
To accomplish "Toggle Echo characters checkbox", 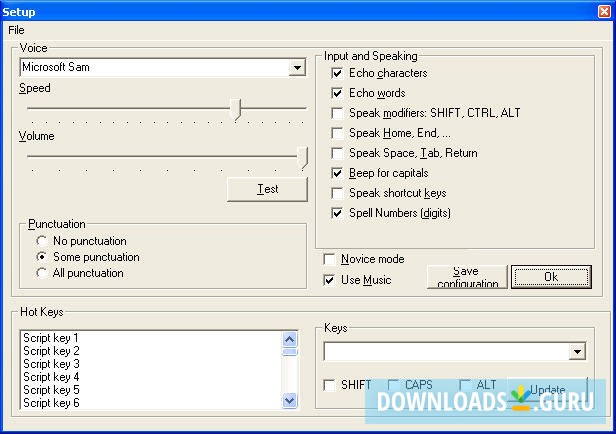I will click(337, 73).
